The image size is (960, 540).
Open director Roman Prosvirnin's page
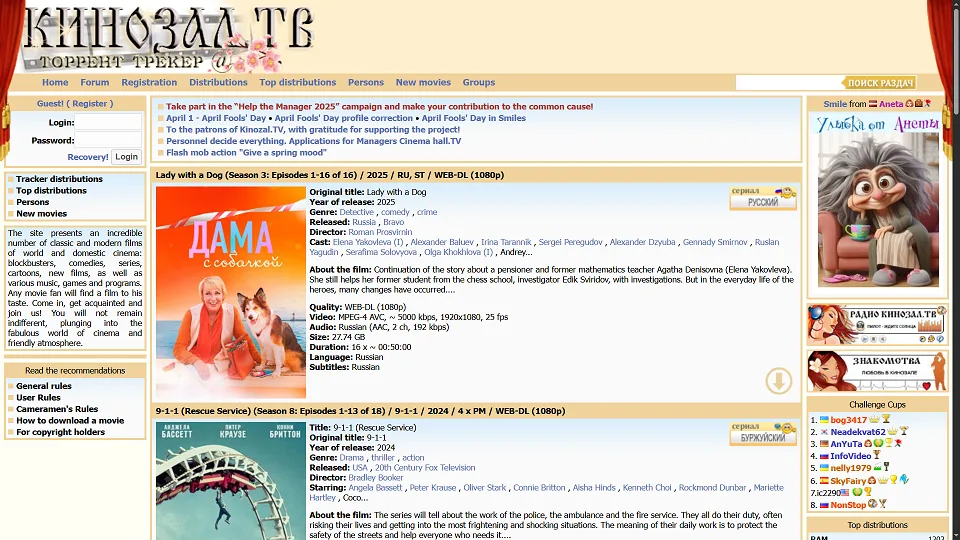pyautogui.click(x=380, y=232)
